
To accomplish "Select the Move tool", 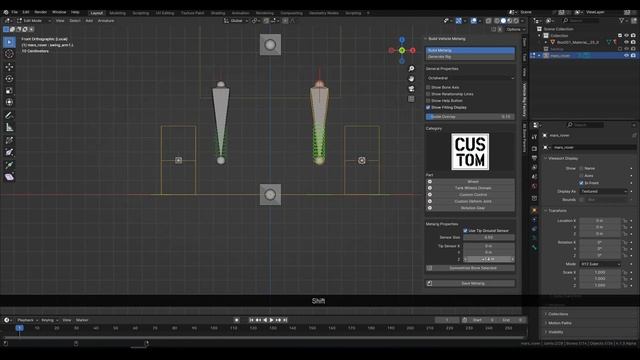I will [9, 67].
